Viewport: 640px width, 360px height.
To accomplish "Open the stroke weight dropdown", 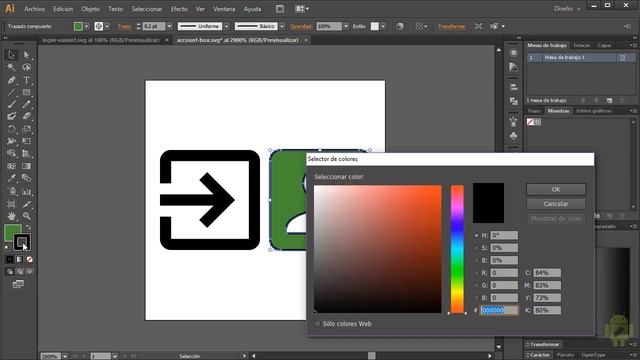I will pyautogui.click(x=170, y=27).
